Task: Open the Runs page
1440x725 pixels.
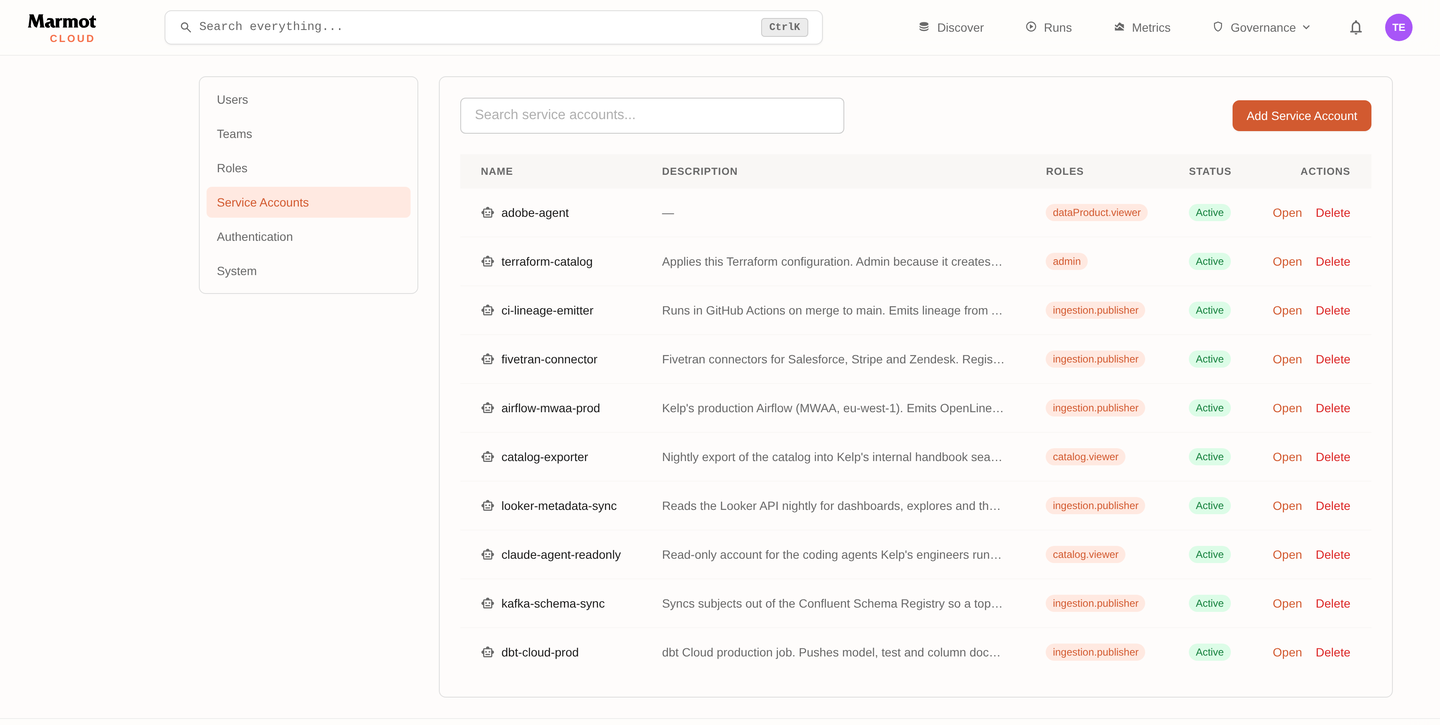Action: click(x=1048, y=28)
